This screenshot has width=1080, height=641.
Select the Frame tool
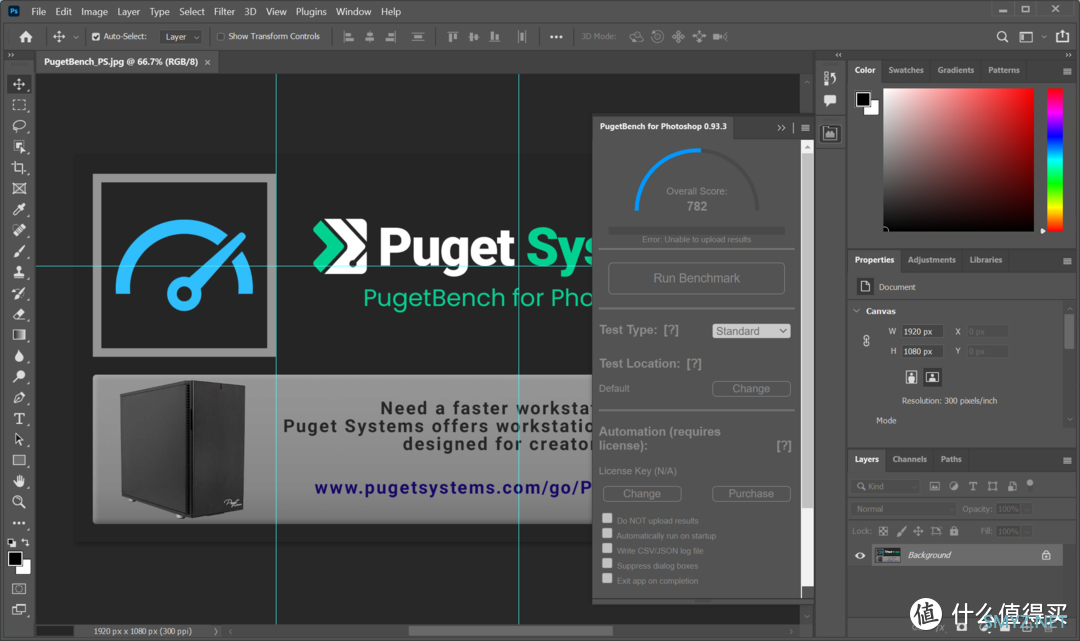[19, 189]
